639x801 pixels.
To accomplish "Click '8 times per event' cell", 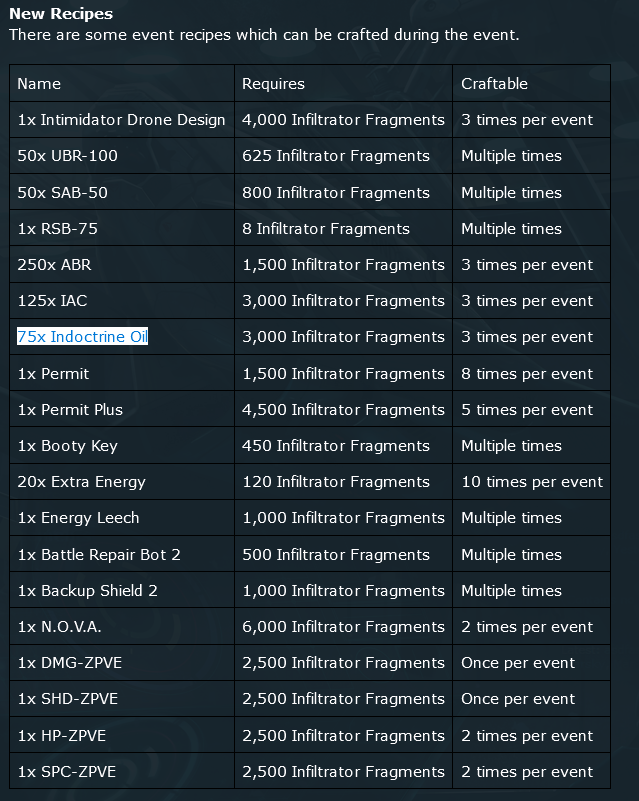I will click(531, 373).
